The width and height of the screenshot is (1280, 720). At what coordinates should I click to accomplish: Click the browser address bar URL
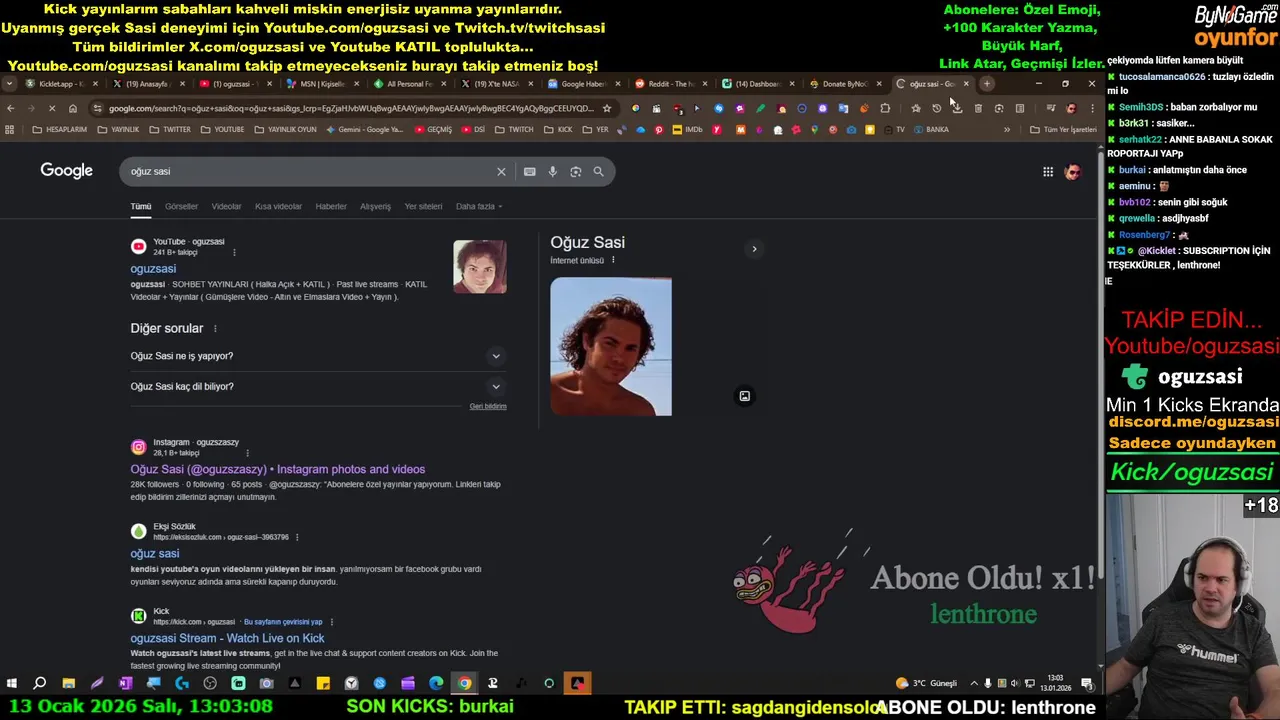(x=350, y=108)
